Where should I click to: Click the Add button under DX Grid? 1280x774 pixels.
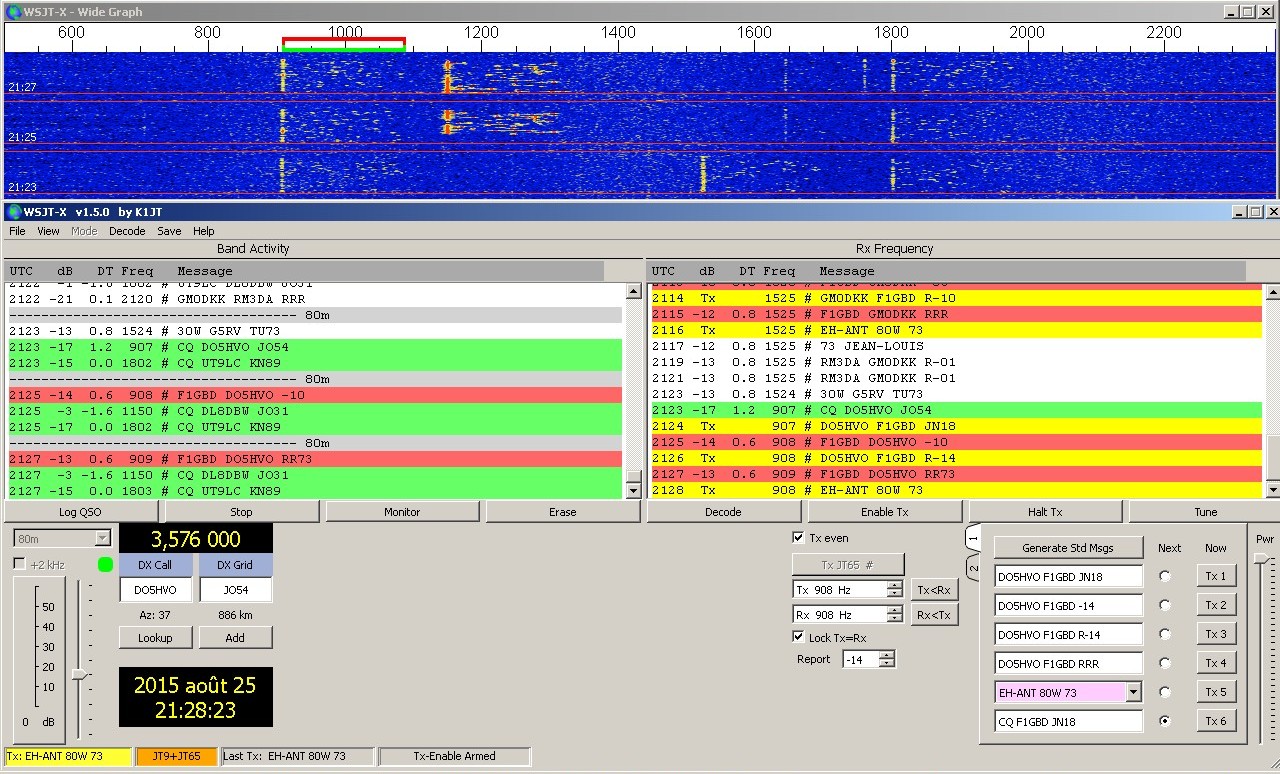235,638
